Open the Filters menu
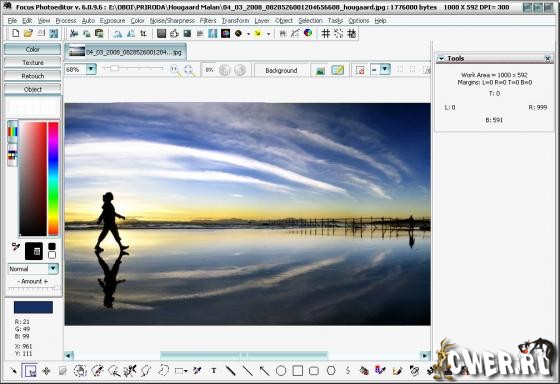This screenshot has height=384, width=560. (208, 21)
